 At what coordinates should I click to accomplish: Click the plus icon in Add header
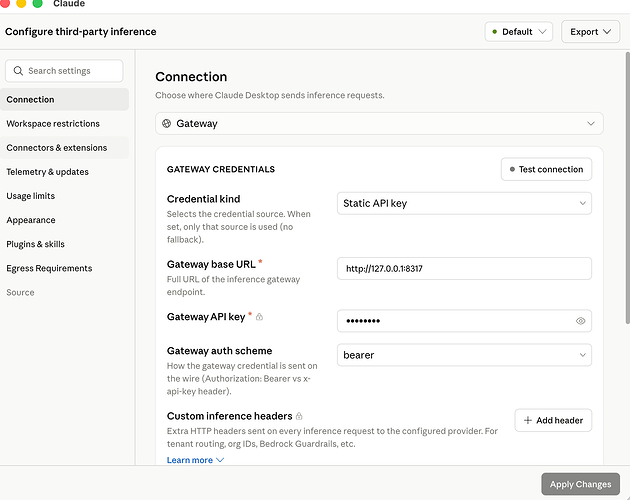(528, 420)
